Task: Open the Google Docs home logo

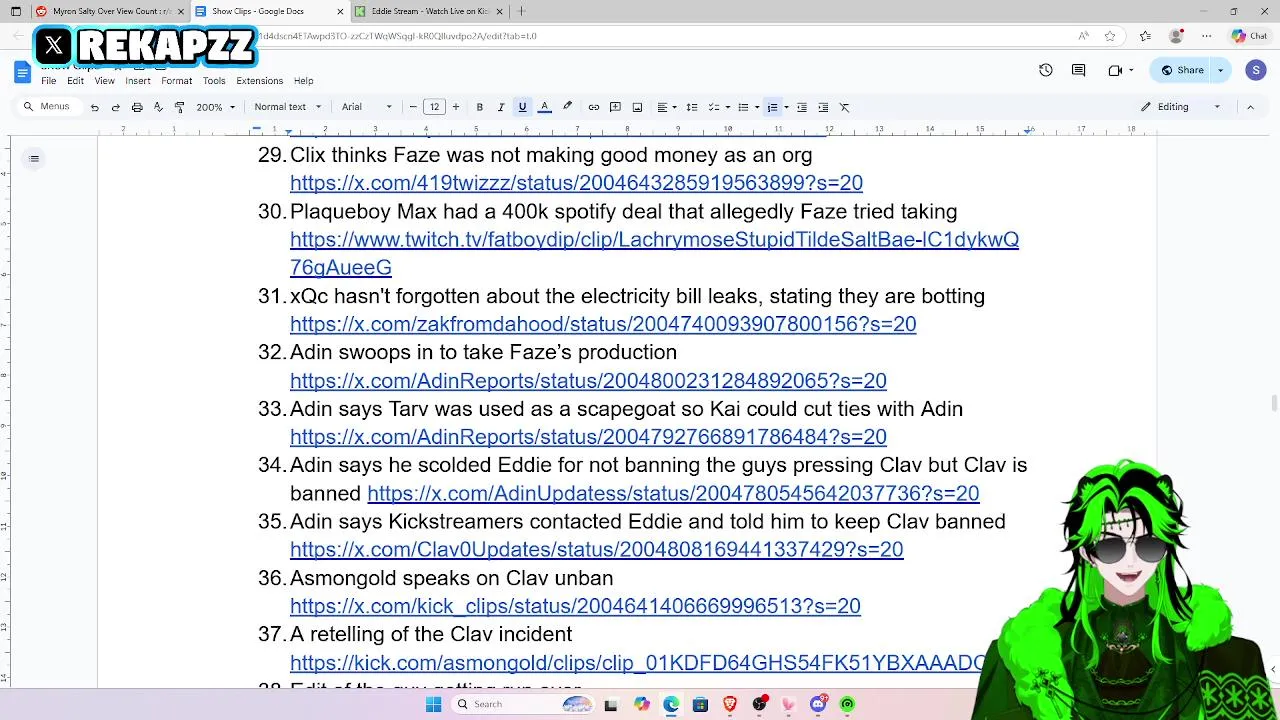Action: tap(22, 72)
